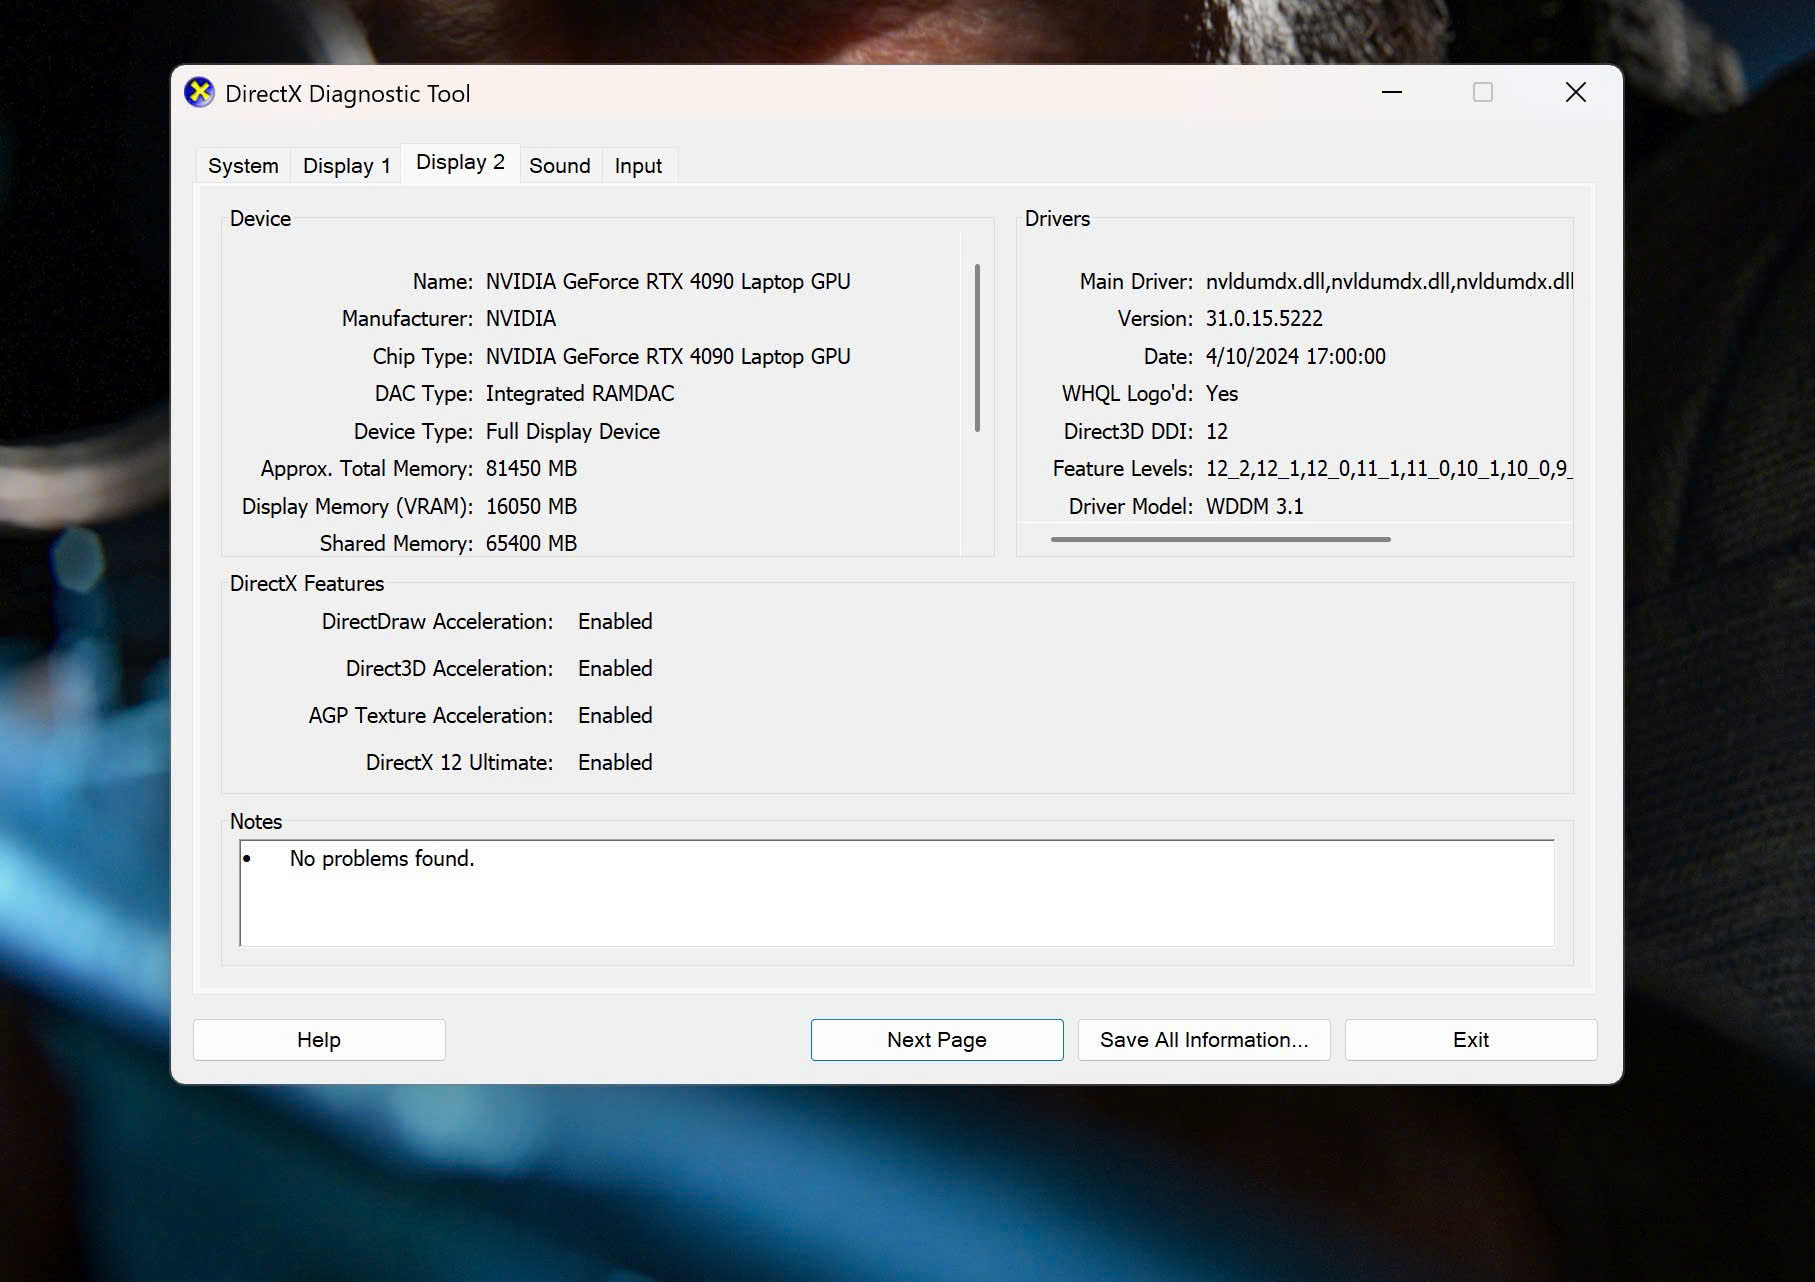Click the WDDM 3.1 driver model value
Image resolution: width=1815 pixels, height=1282 pixels.
tap(1255, 507)
